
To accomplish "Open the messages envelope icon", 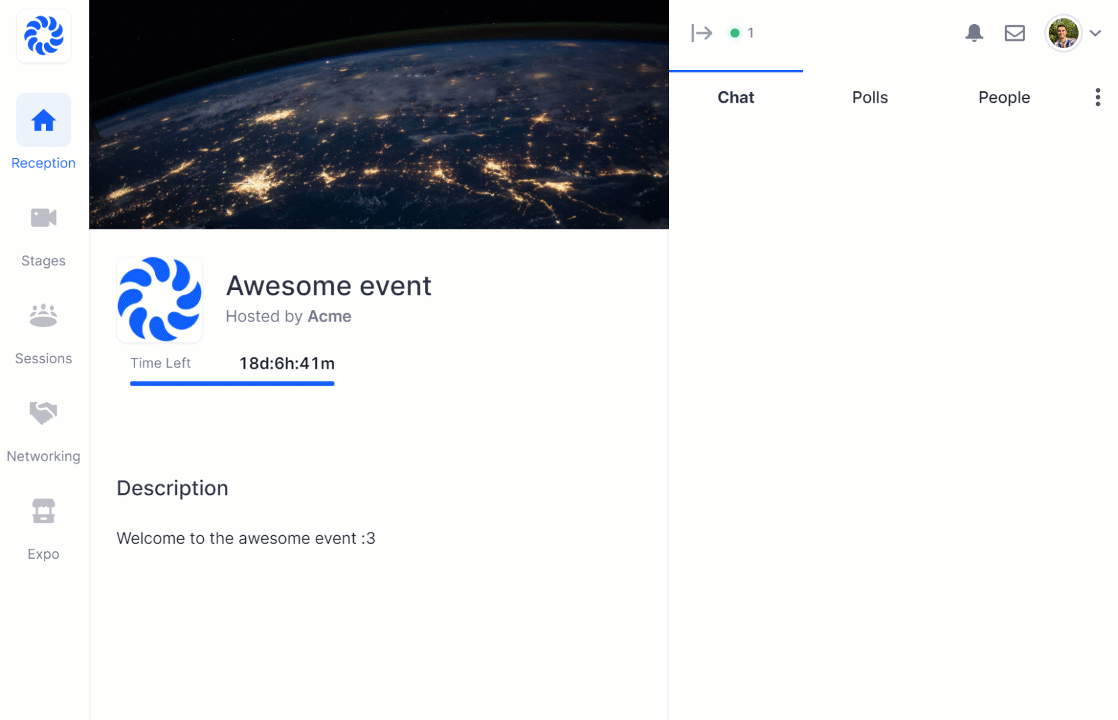I will [x=1015, y=33].
